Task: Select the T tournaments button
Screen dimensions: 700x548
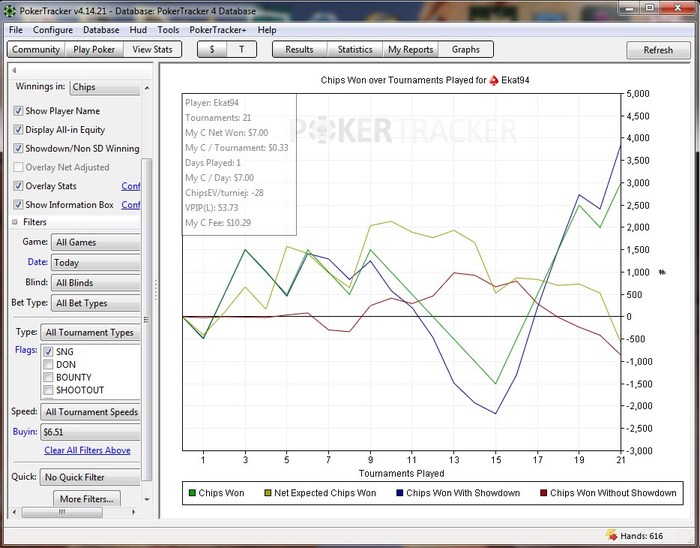Action: pos(242,50)
